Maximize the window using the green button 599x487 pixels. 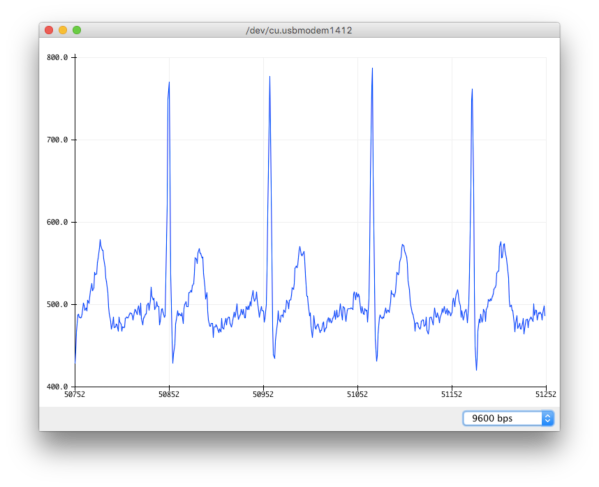77,30
